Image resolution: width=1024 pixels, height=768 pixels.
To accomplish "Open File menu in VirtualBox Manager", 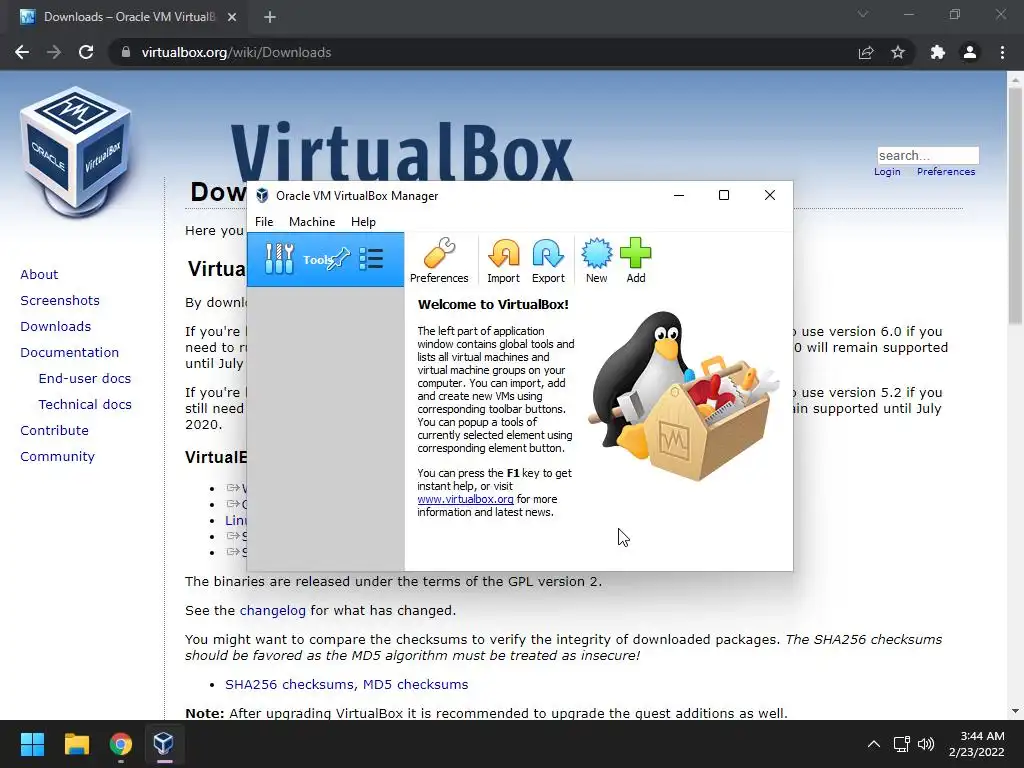I will click(x=264, y=222).
